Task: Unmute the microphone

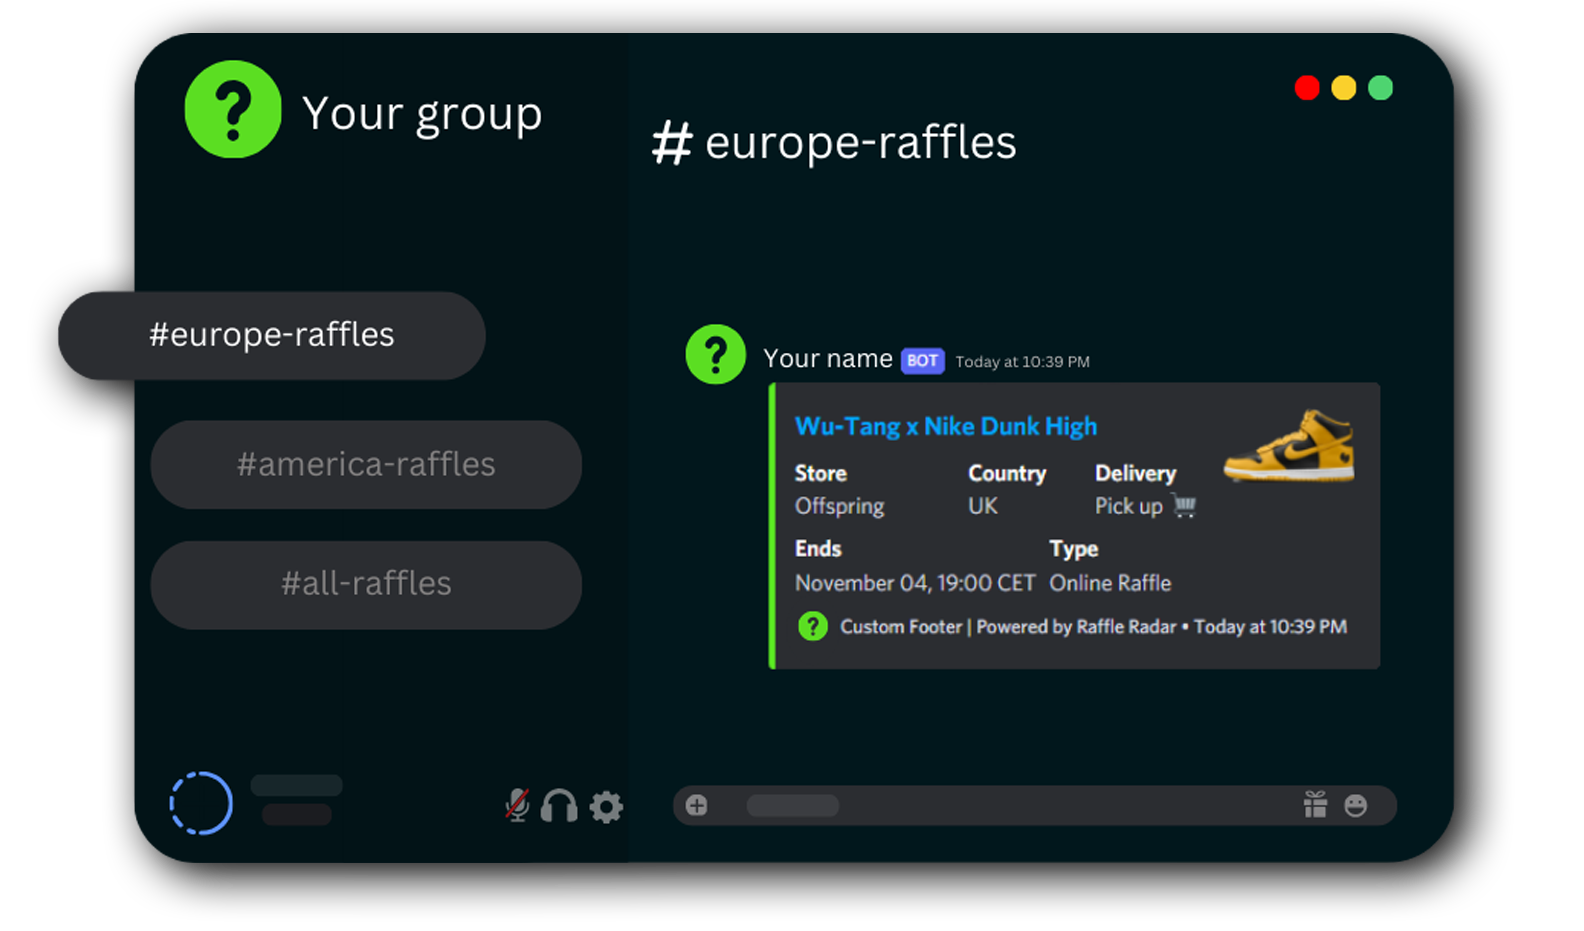Action: tap(517, 805)
